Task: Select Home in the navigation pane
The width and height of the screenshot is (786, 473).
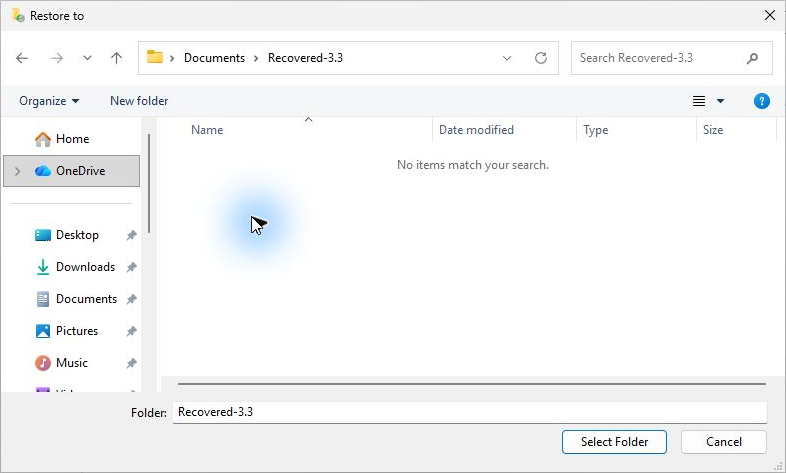Action: [x=72, y=139]
